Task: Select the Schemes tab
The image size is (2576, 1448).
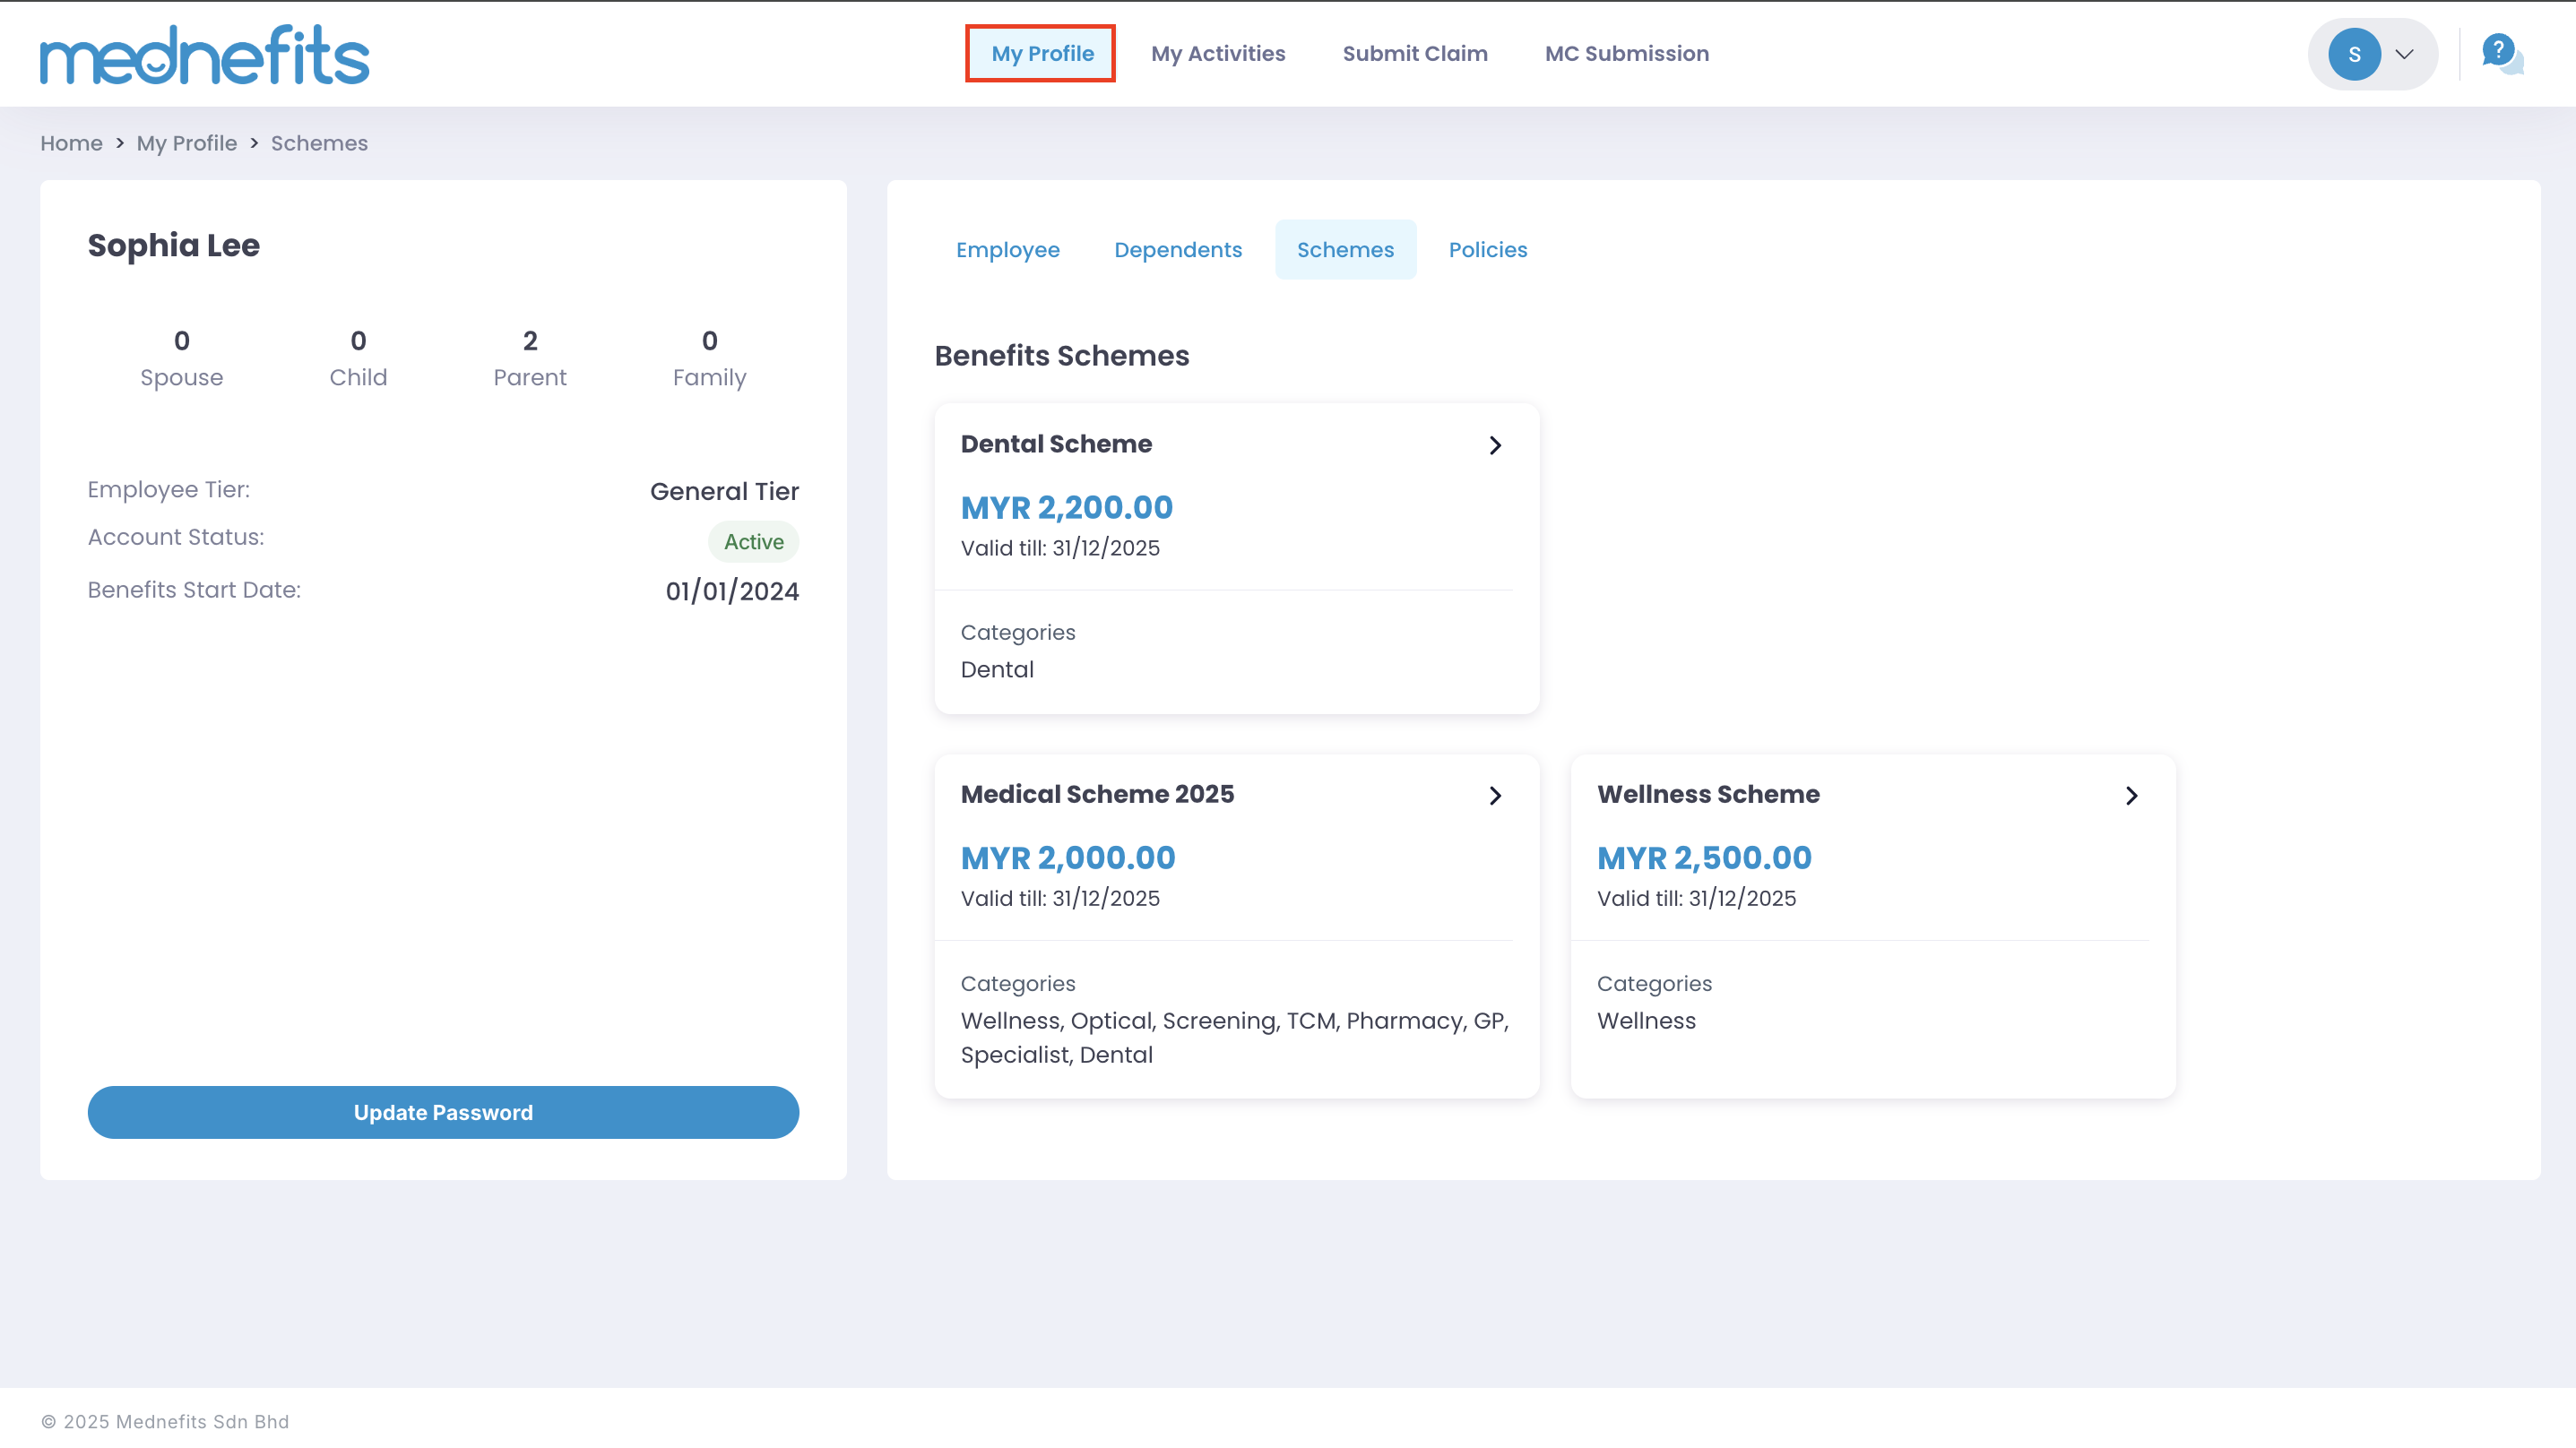Action: tap(1344, 250)
